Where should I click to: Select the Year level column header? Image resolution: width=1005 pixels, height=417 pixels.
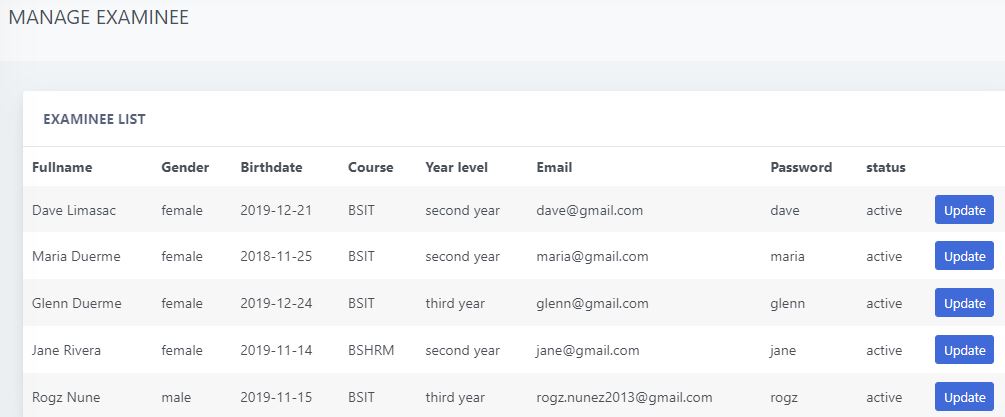(x=456, y=167)
